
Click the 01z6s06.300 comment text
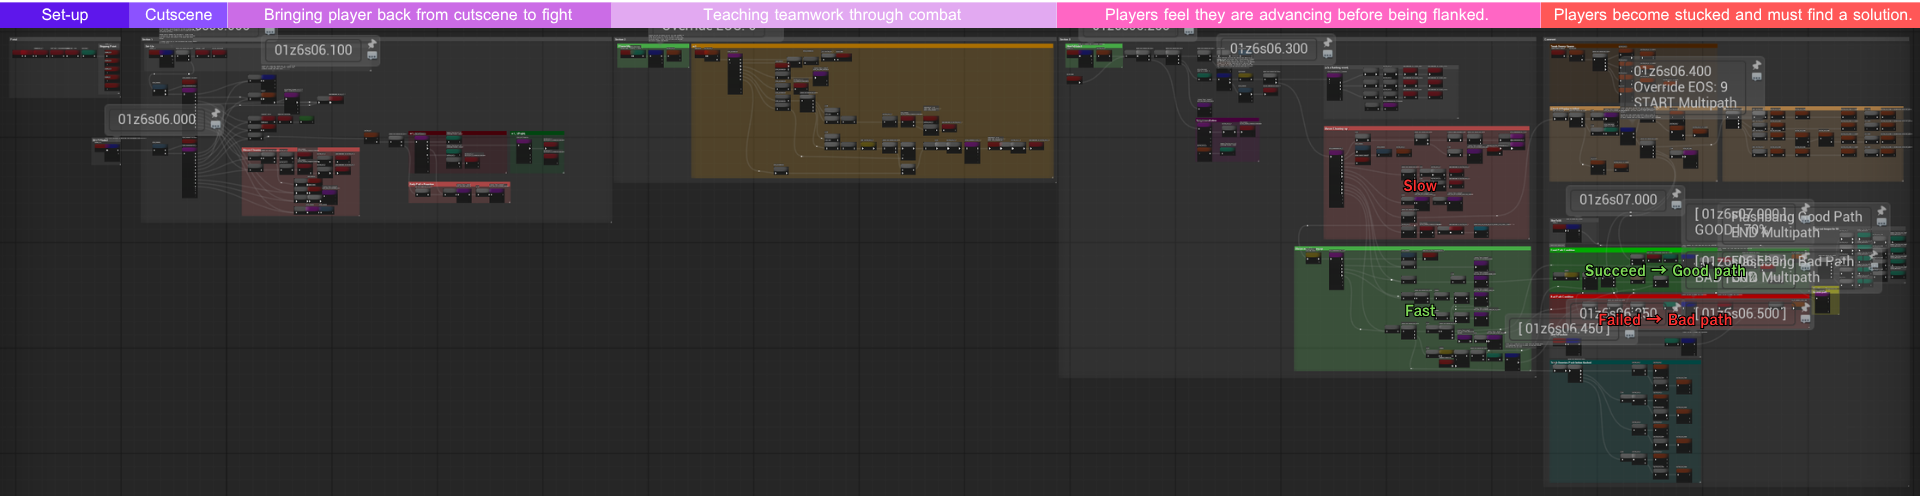tap(1268, 48)
